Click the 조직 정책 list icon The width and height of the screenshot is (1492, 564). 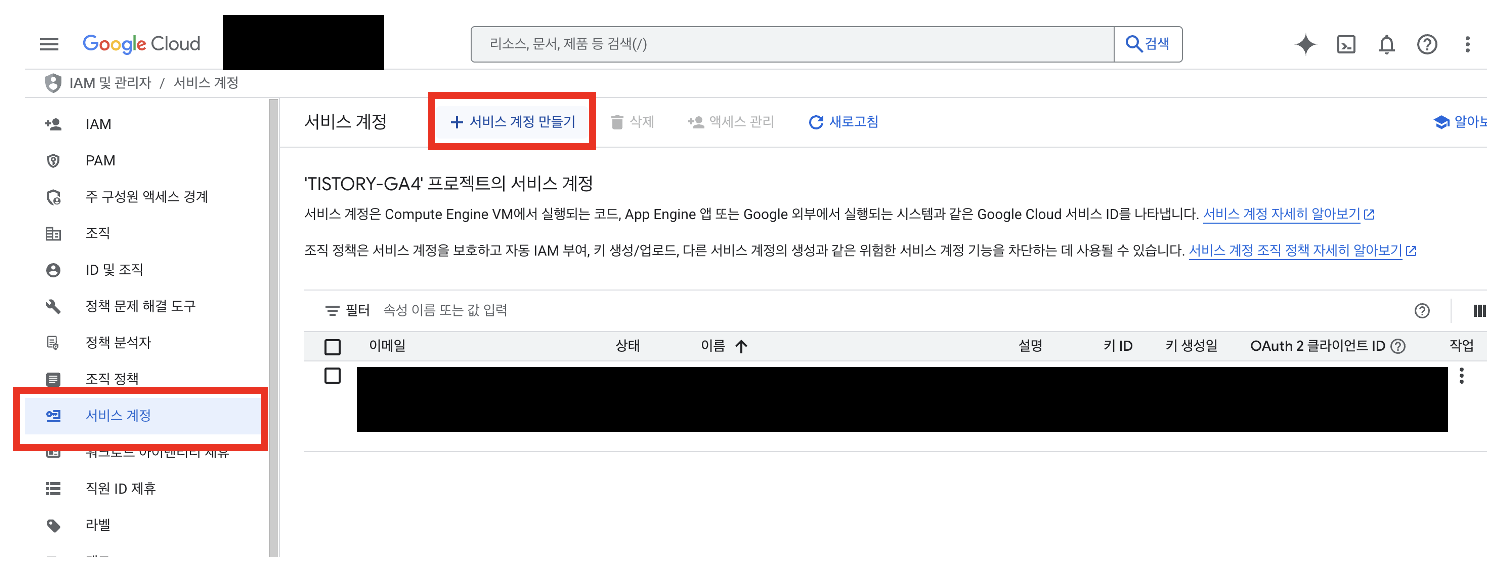pos(53,379)
